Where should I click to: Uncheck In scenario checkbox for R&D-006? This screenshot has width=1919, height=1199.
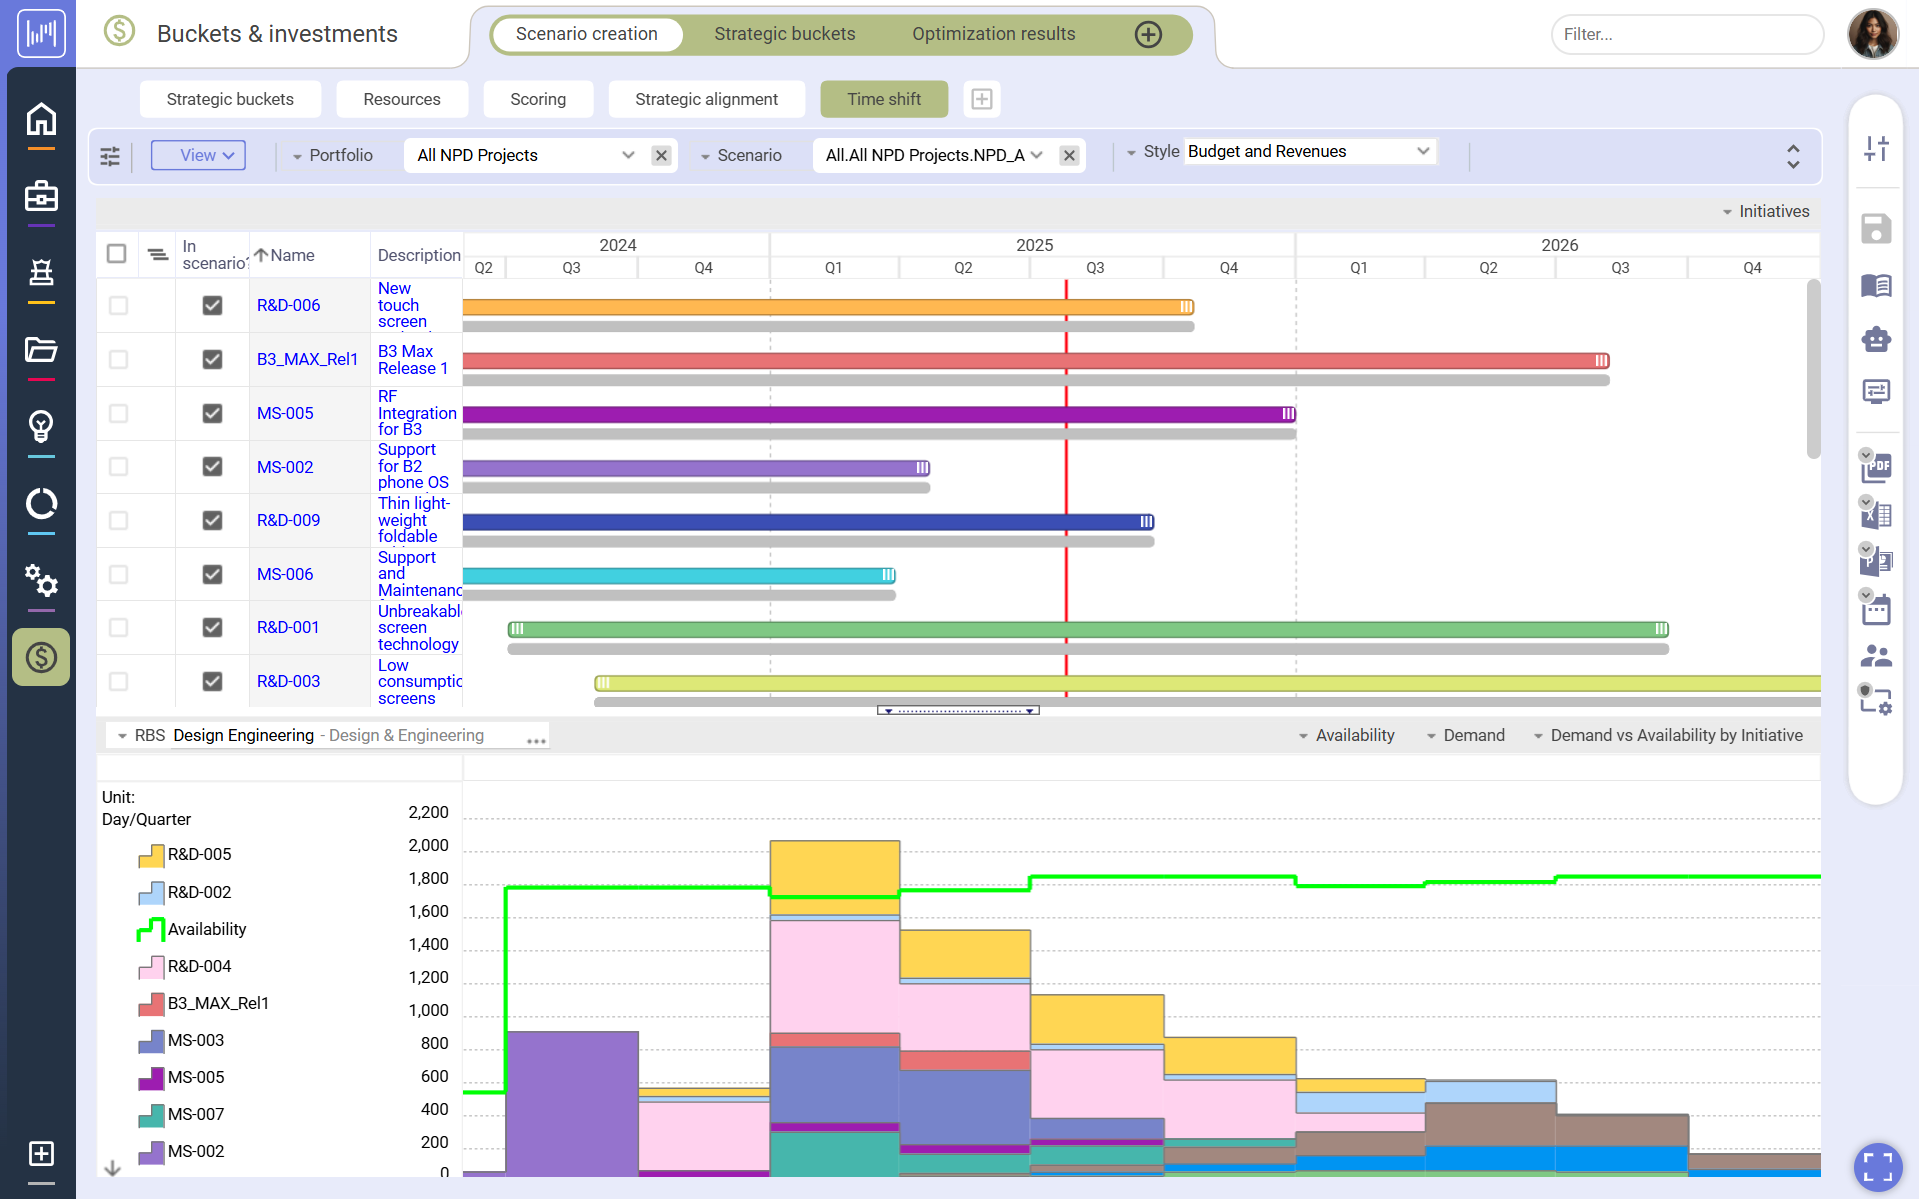212,305
